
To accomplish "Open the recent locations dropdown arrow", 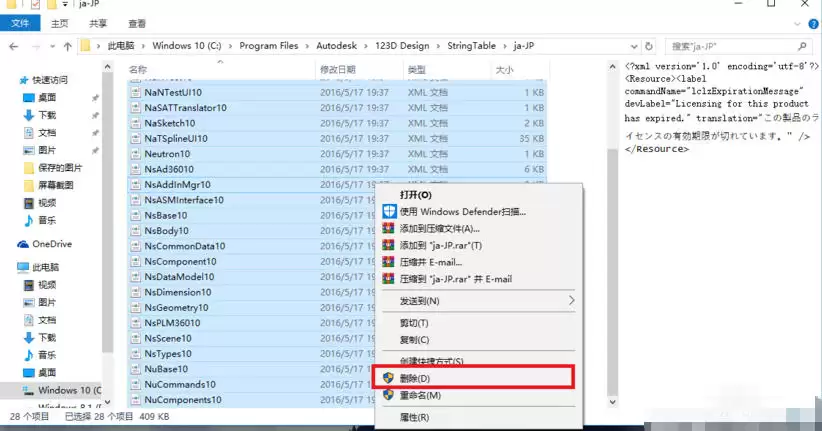I will pyautogui.click(x=52, y=47).
